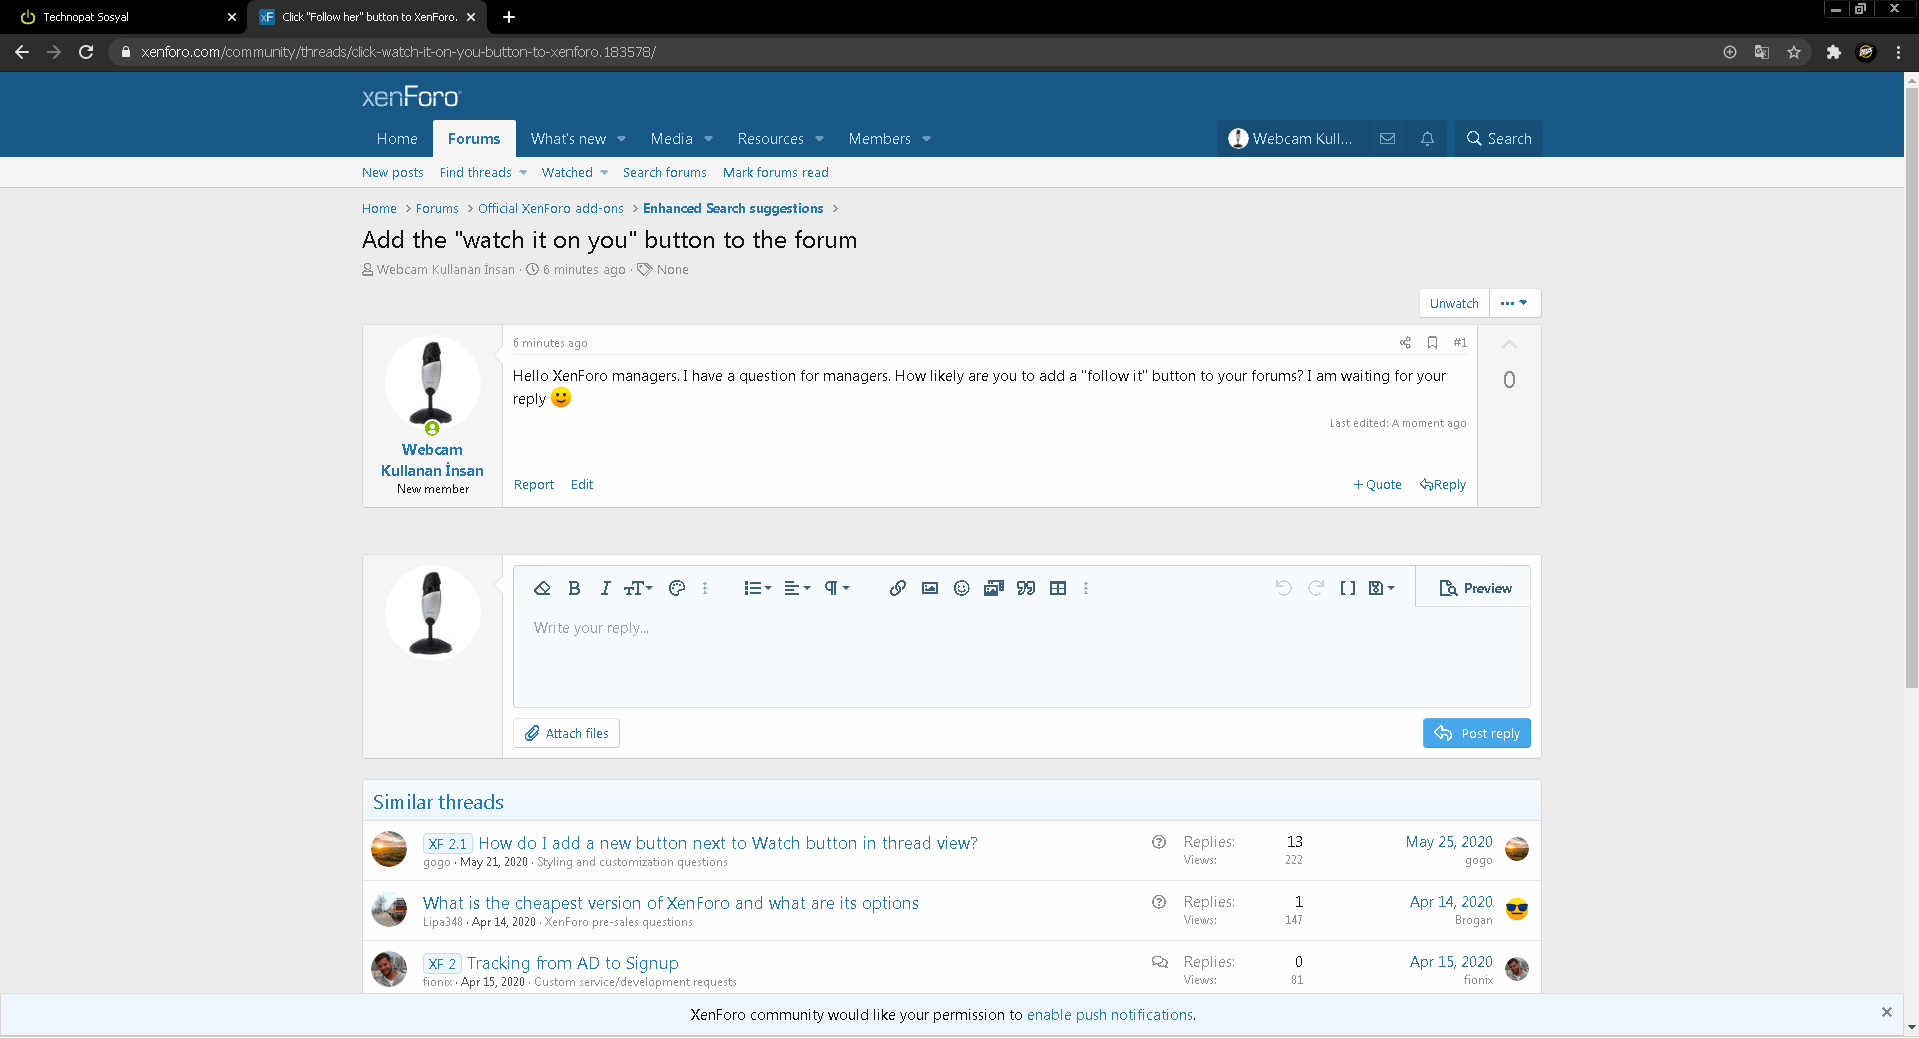
Task: Undo the last editor action
Action: (1284, 588)
